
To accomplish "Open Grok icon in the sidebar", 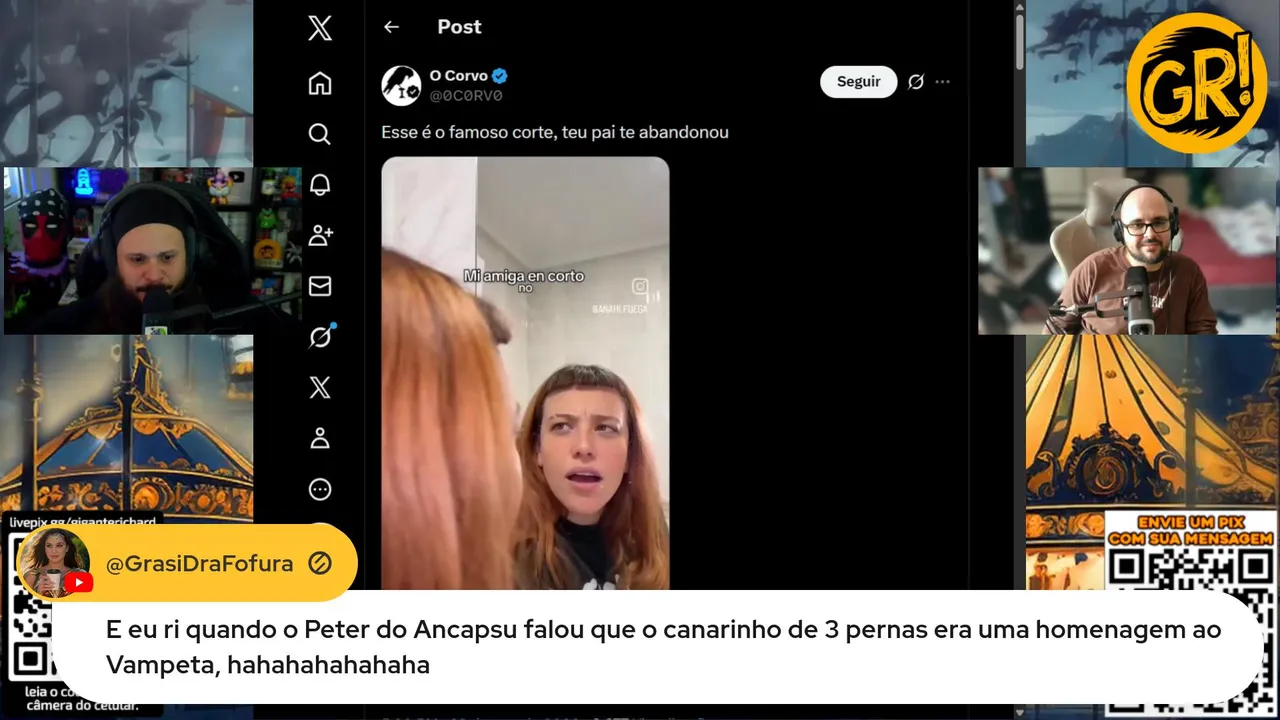I will click(x=320, y=337).
